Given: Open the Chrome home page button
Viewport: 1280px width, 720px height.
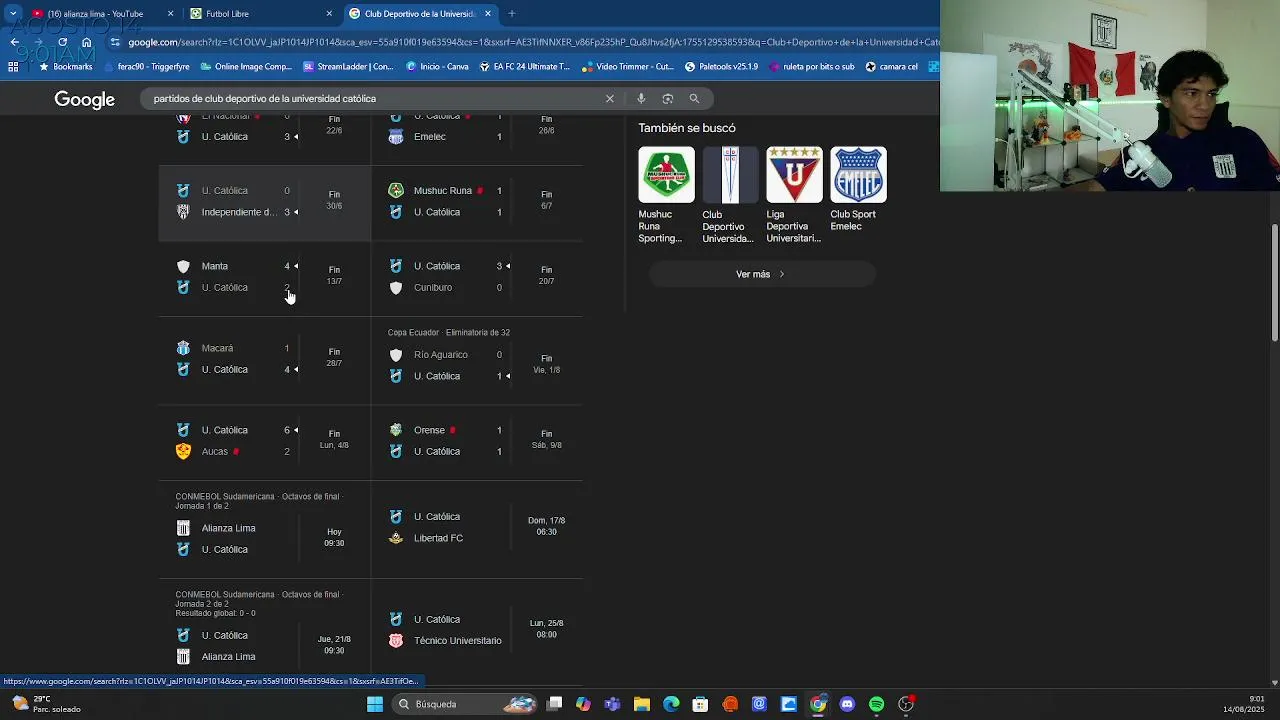Looking at the screenshot, I should (x=86, y=42).
